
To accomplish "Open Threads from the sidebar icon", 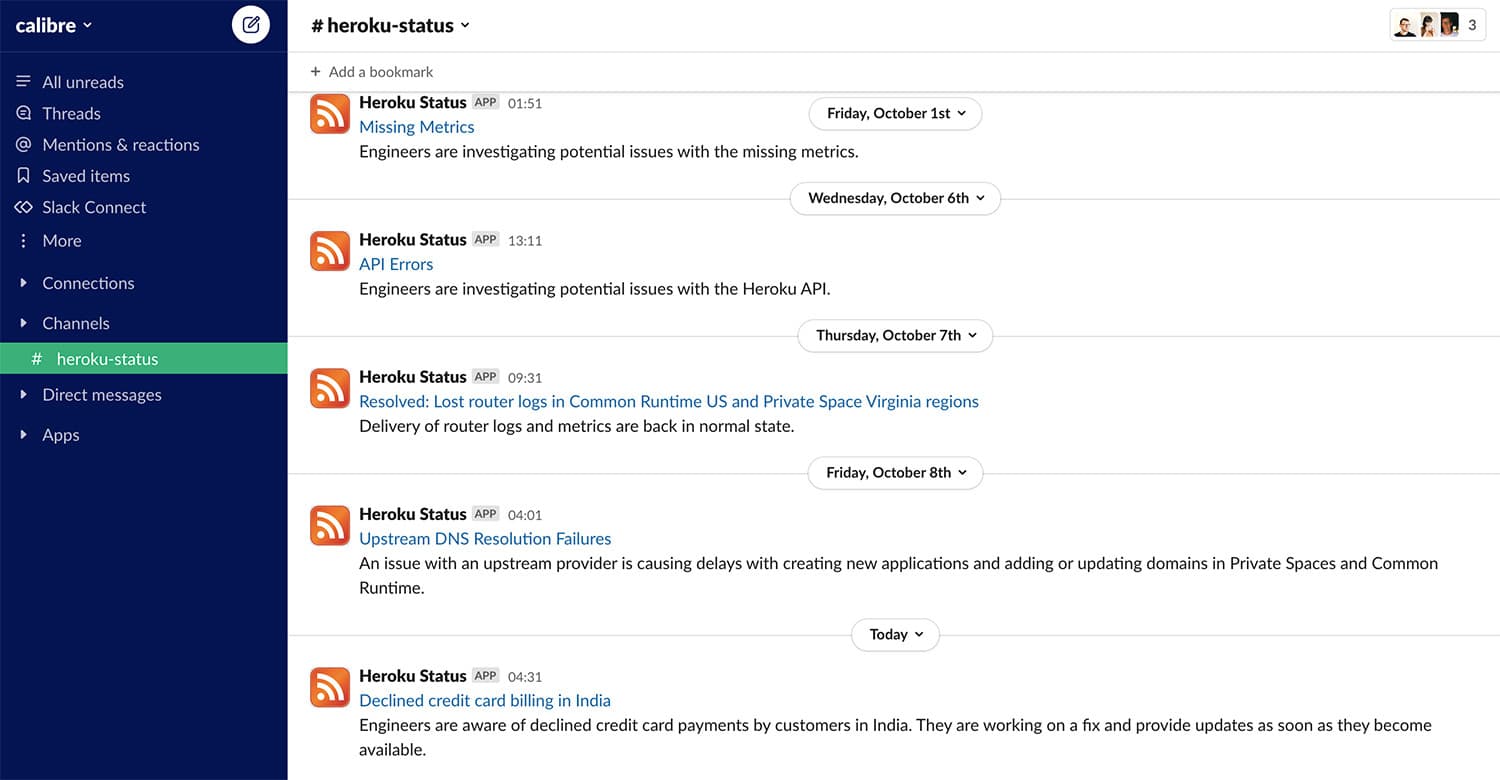I will (x=22, y=113).
